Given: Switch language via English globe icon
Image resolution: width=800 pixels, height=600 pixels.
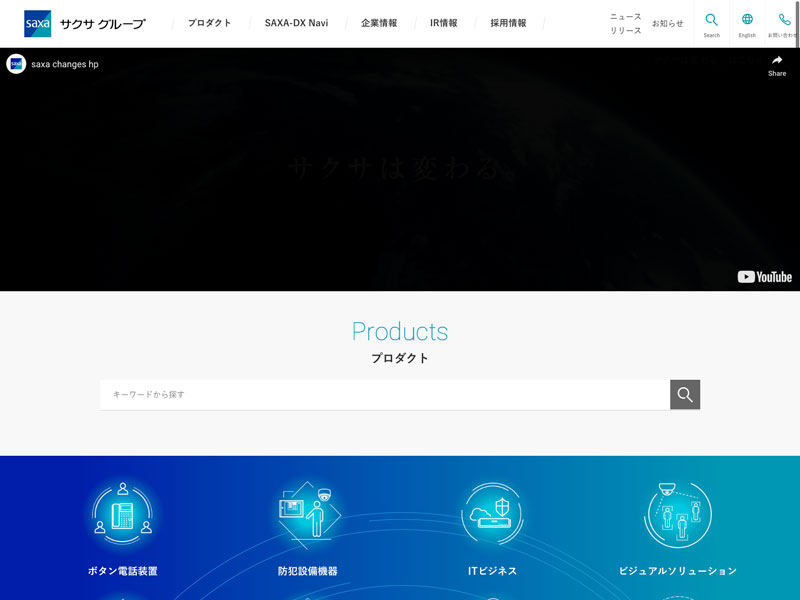Looking at the screenshot, I should point(747,23).
